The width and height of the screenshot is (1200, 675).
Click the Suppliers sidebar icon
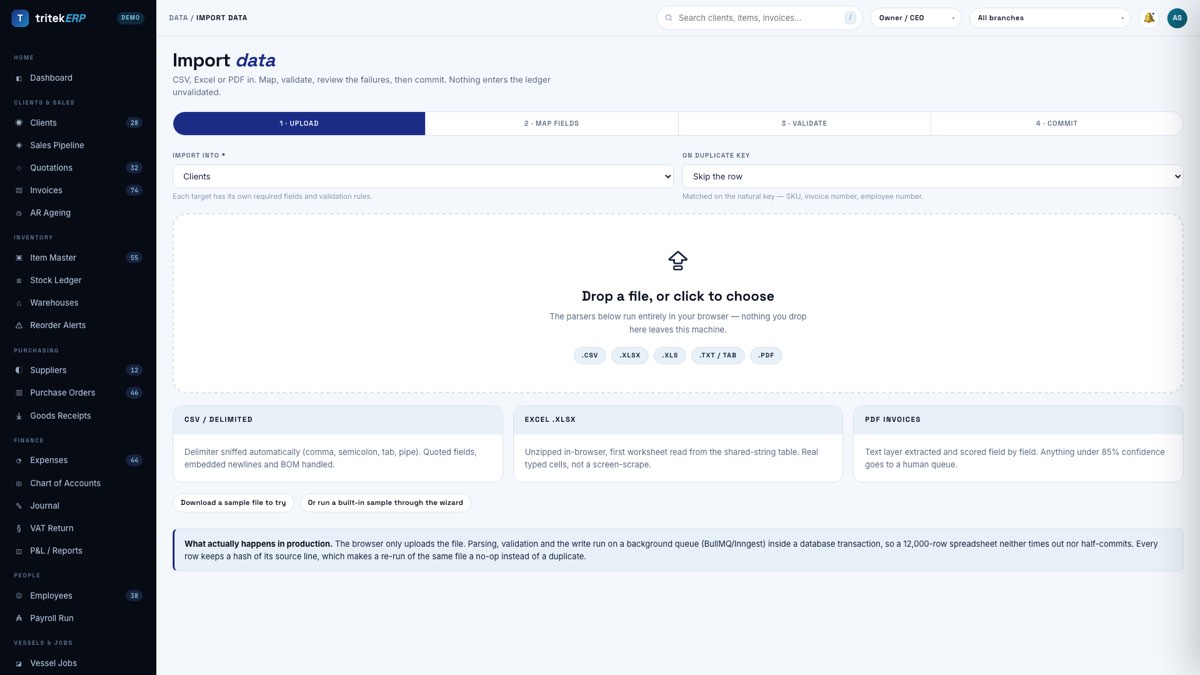pyautogui.click(x=19, y=370)
